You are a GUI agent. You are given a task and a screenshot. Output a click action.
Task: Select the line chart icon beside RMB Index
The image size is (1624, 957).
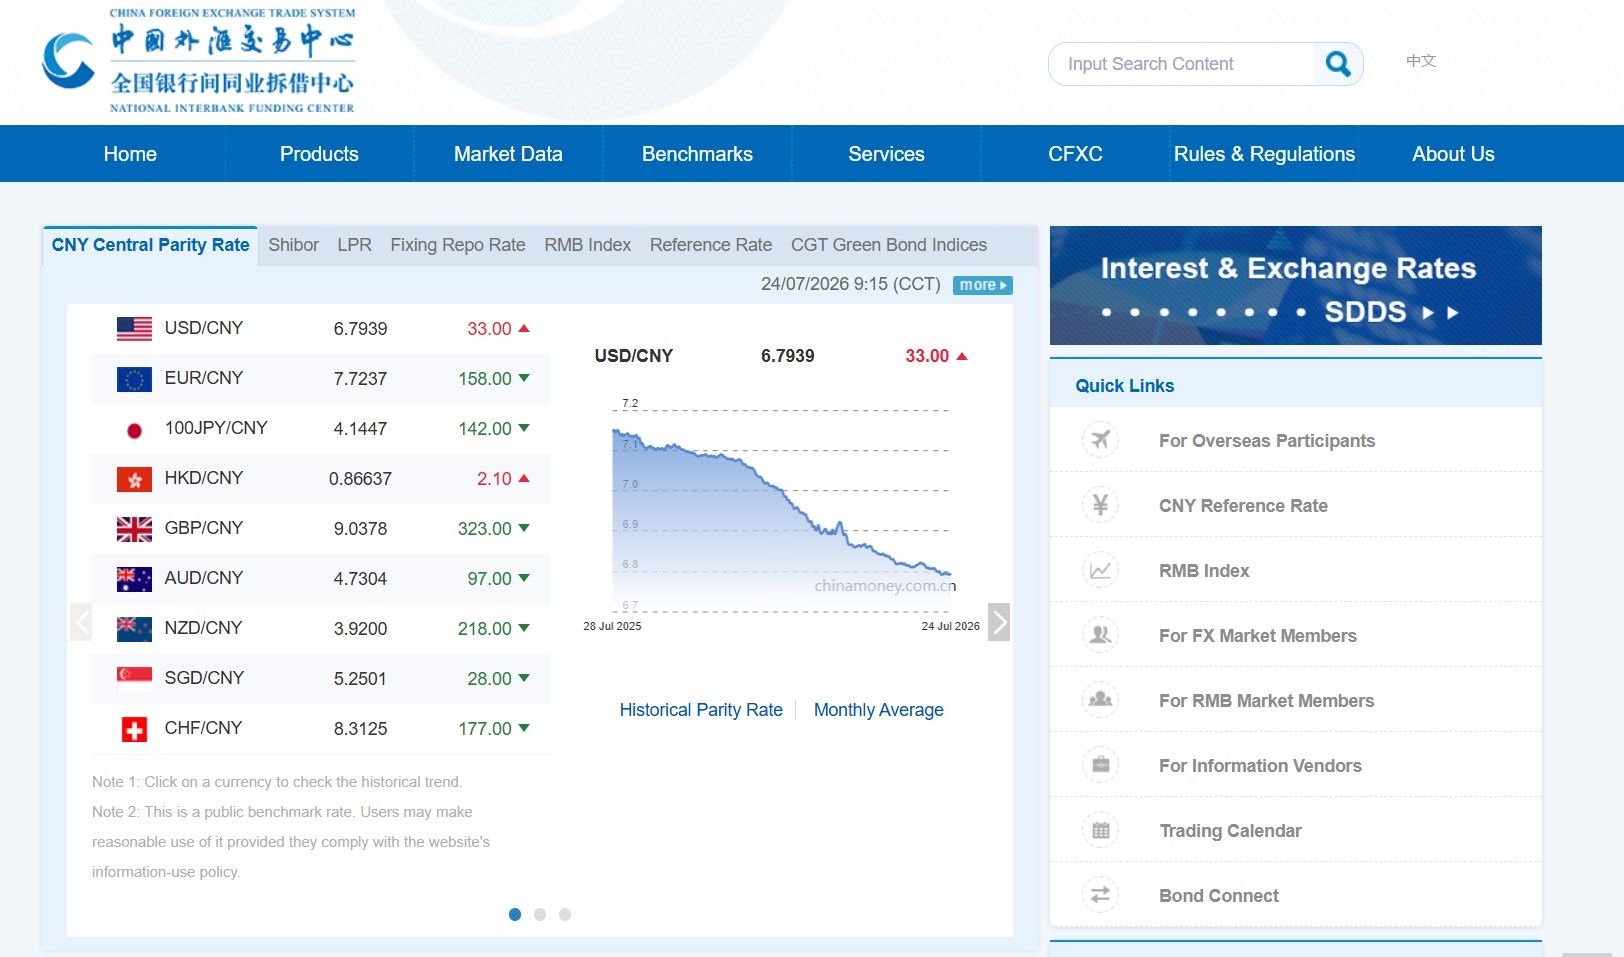1100,570
